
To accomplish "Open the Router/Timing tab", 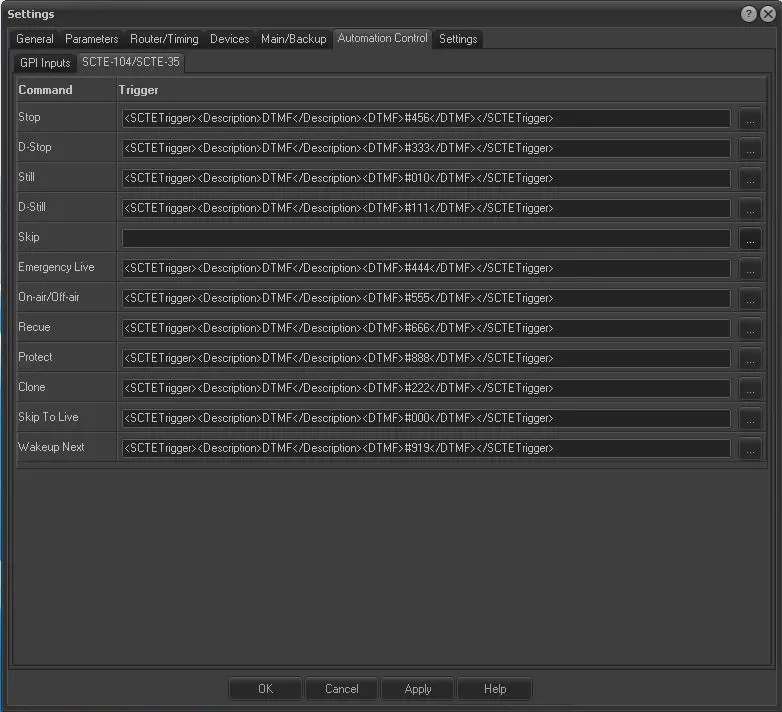I will [164, 39].
